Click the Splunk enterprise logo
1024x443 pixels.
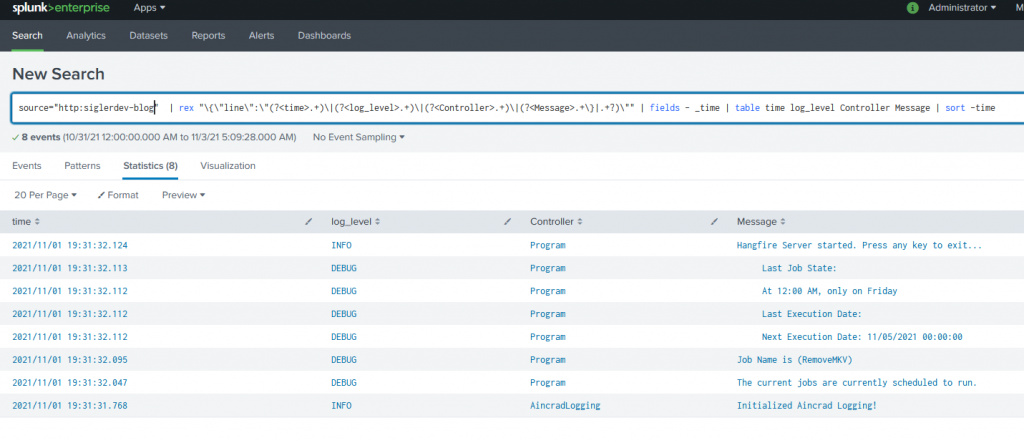pyautogui.click(x=61, y=8)
